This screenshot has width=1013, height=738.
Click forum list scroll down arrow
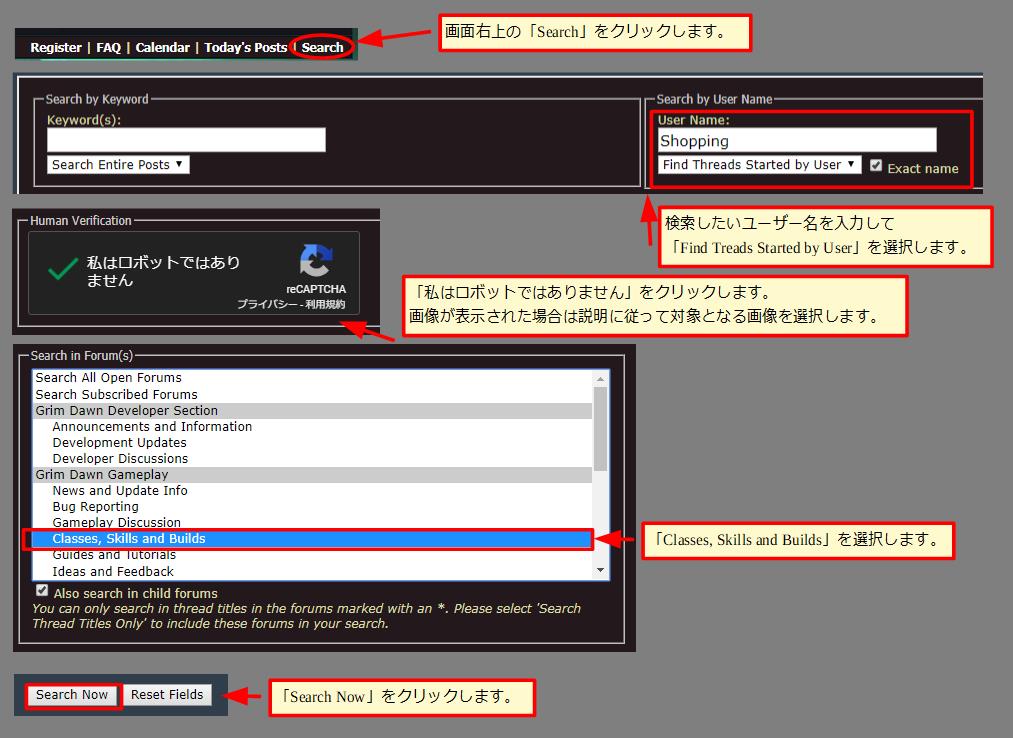click(601, 570)
